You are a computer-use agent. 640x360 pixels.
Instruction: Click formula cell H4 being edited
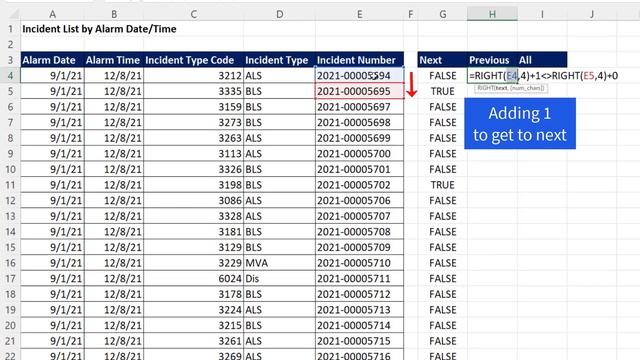pos(492,76)
